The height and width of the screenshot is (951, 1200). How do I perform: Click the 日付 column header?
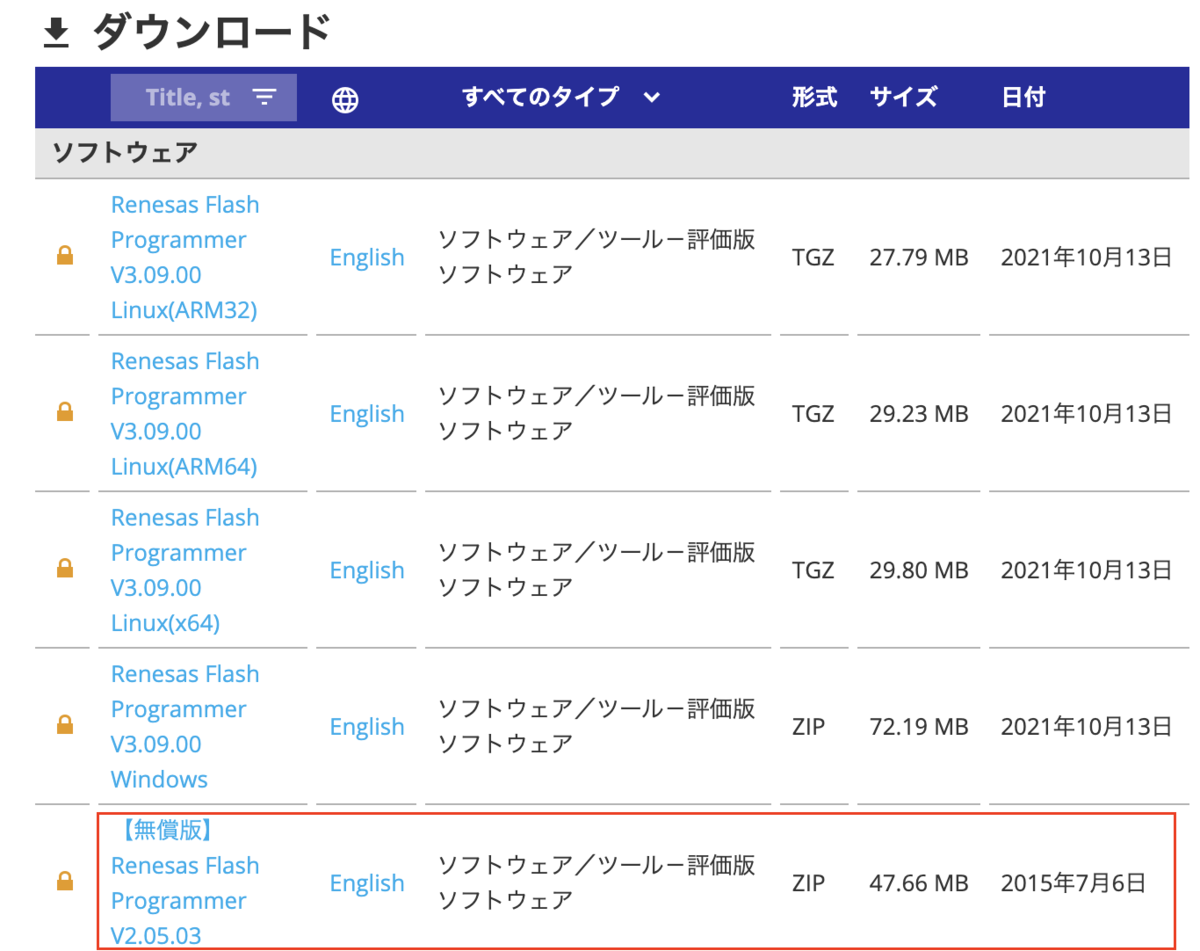pos(1023,97)
